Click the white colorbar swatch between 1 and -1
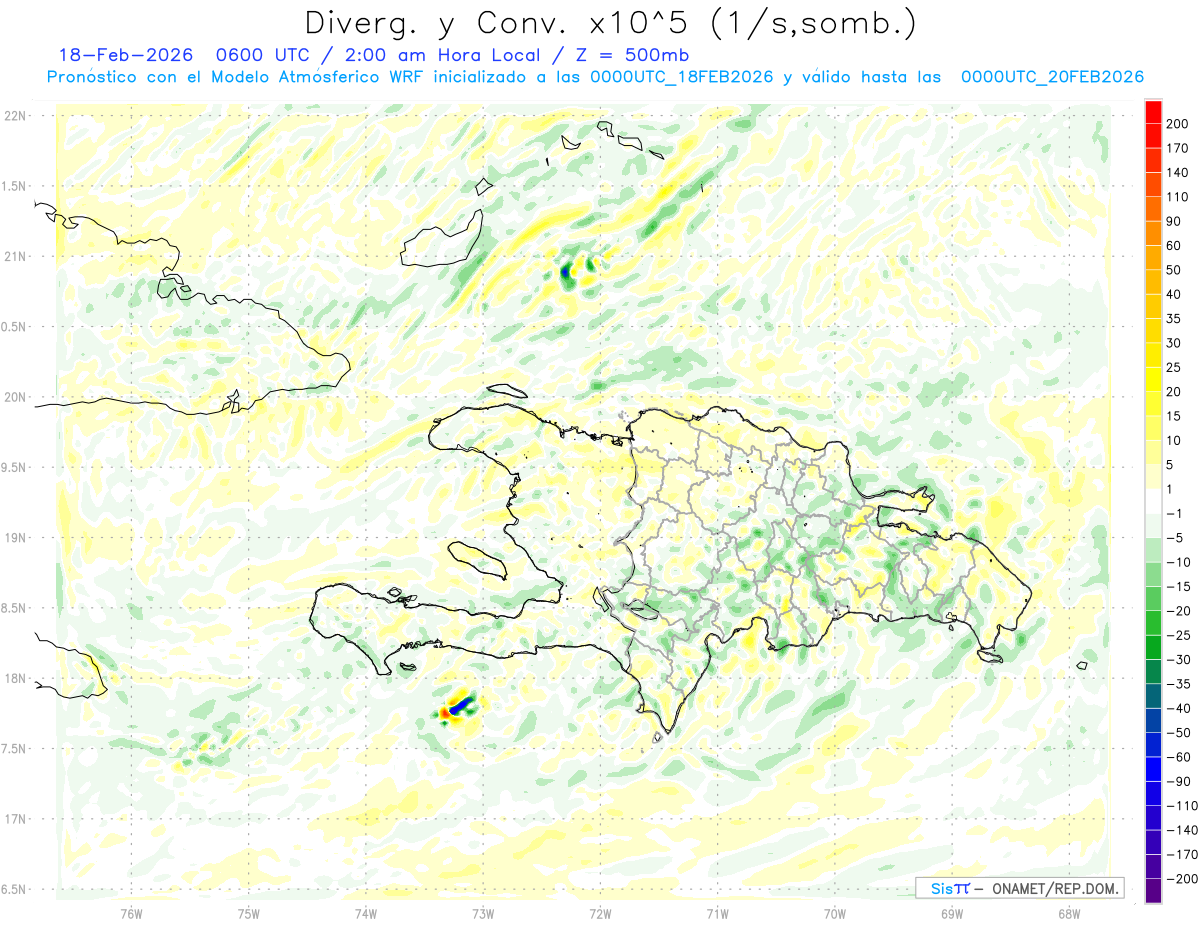 pyautogui.click(x=1153, y=501)
